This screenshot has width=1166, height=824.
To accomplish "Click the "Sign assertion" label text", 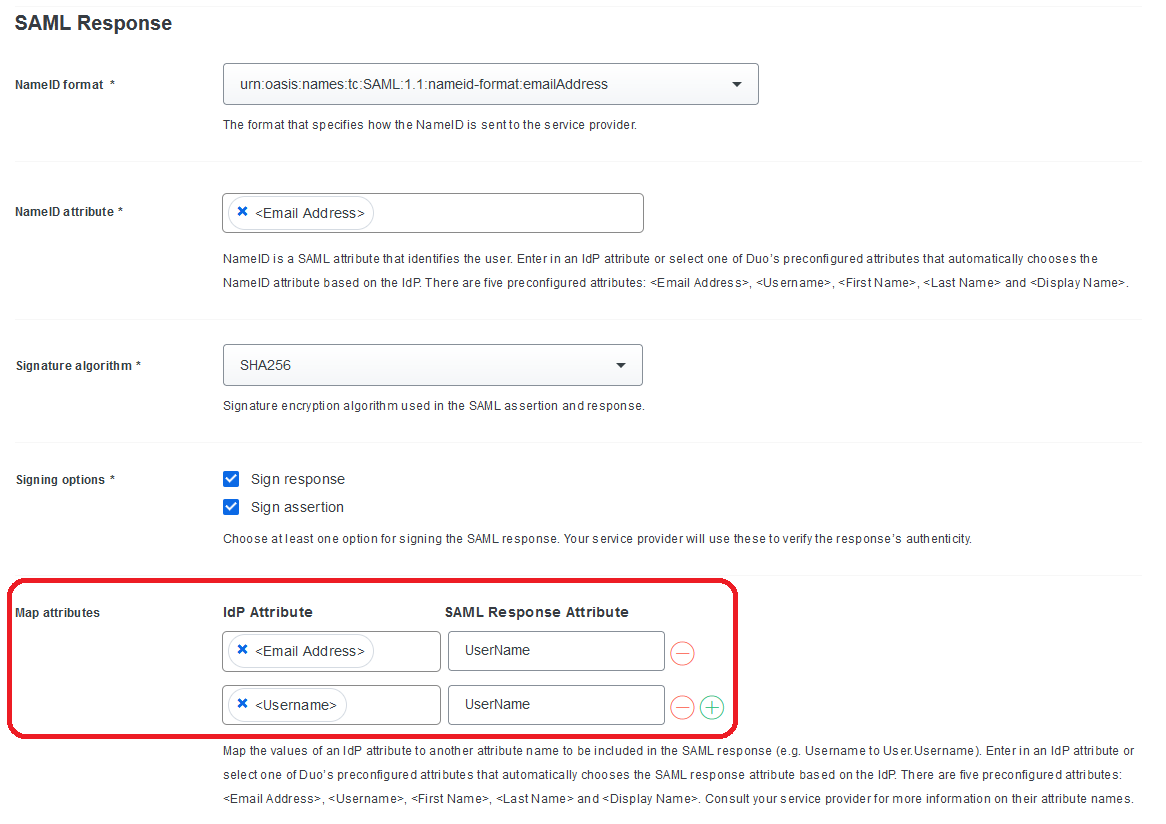I will (297, 507).
